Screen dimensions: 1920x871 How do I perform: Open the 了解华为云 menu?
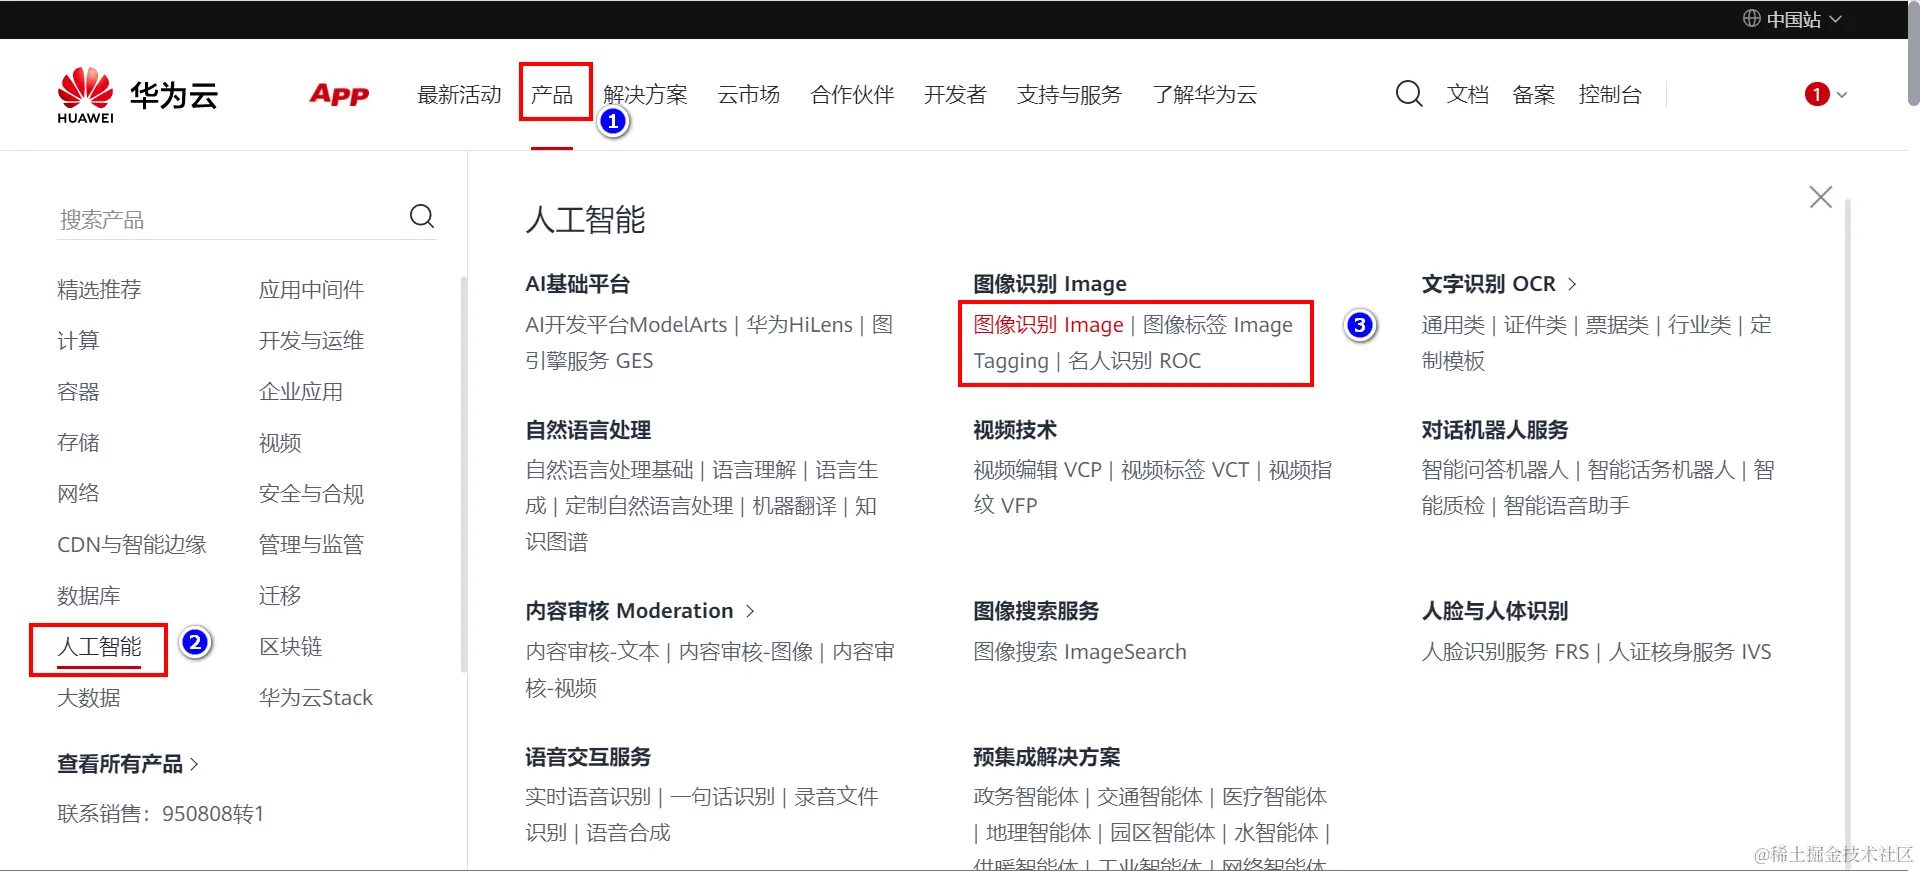(1204, 95)
